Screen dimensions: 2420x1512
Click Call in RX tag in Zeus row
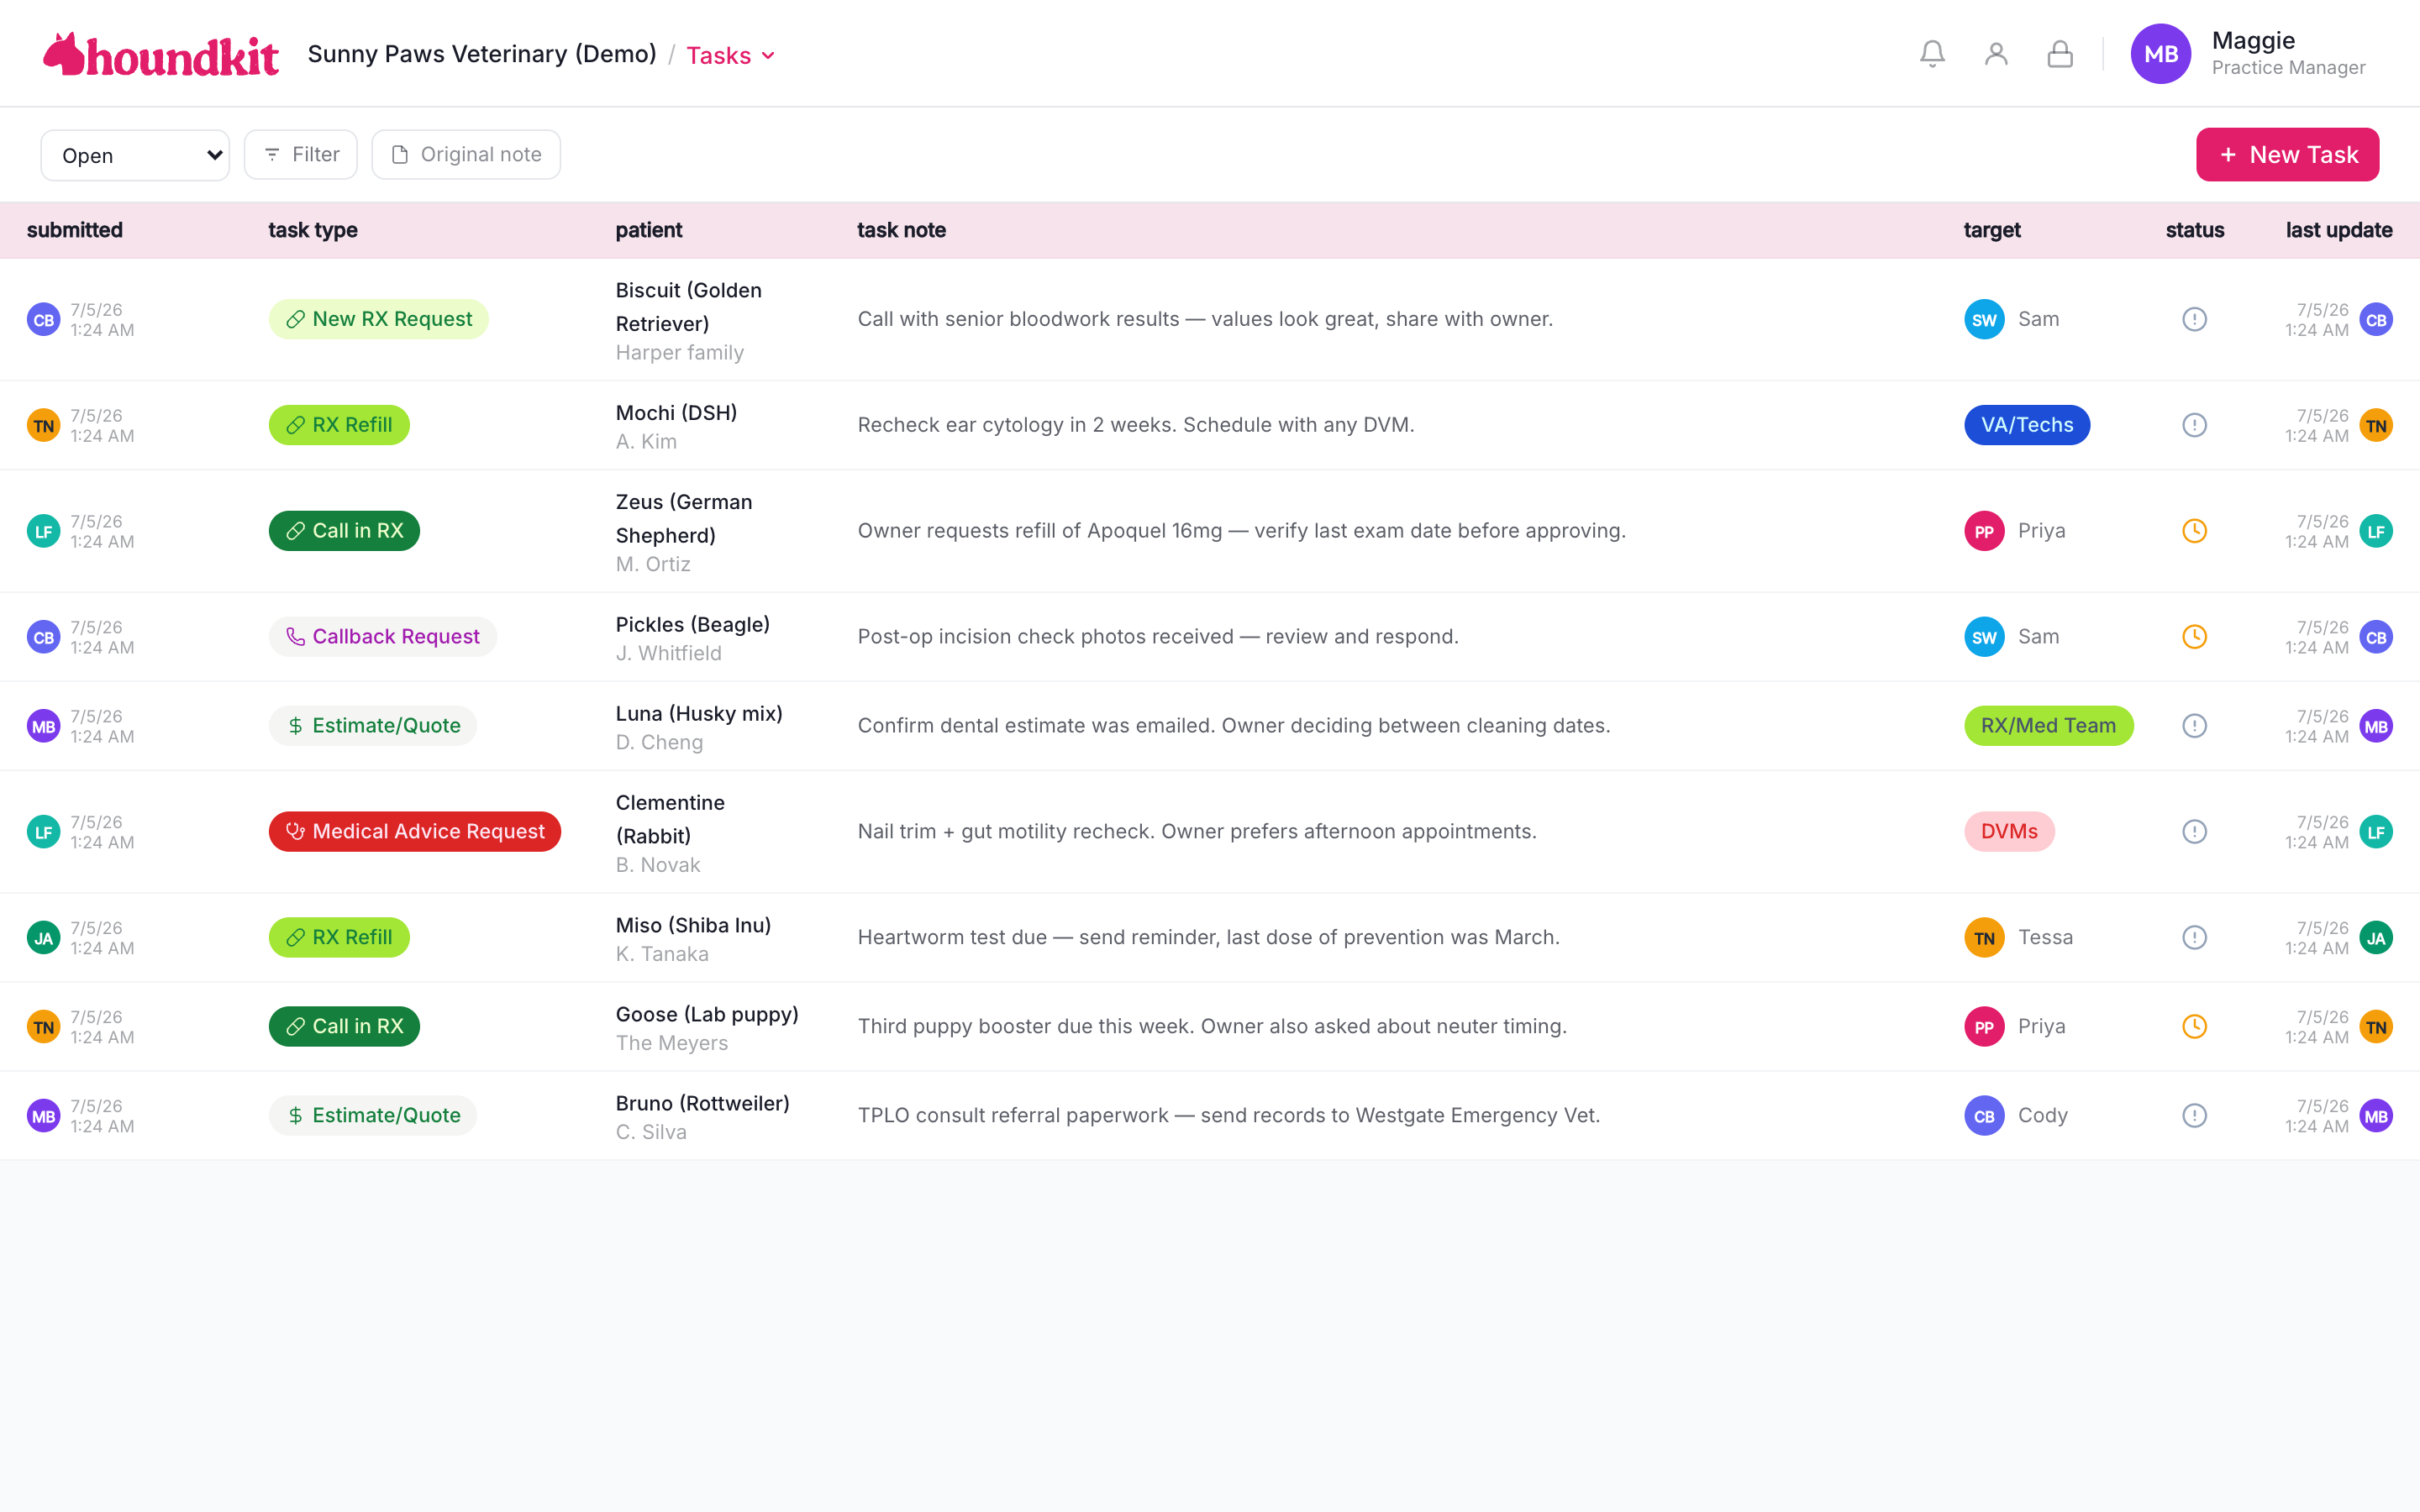coord(344,531)
